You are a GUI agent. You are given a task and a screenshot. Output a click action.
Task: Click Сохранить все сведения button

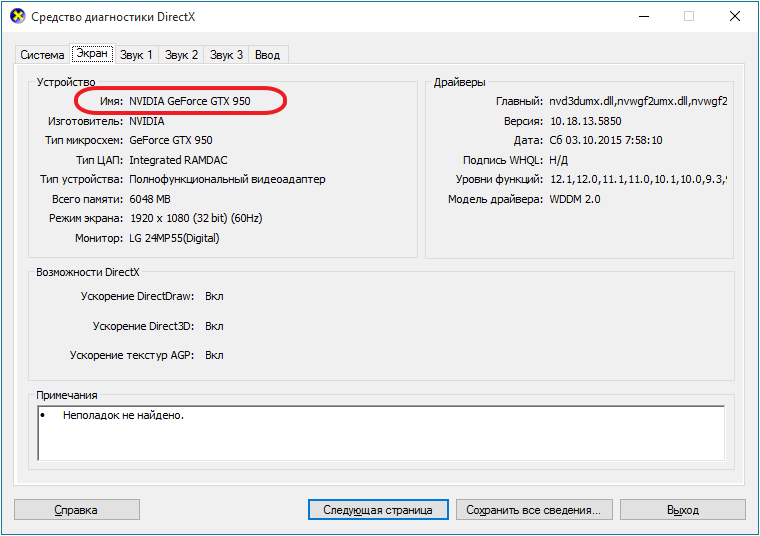[534, 510]
